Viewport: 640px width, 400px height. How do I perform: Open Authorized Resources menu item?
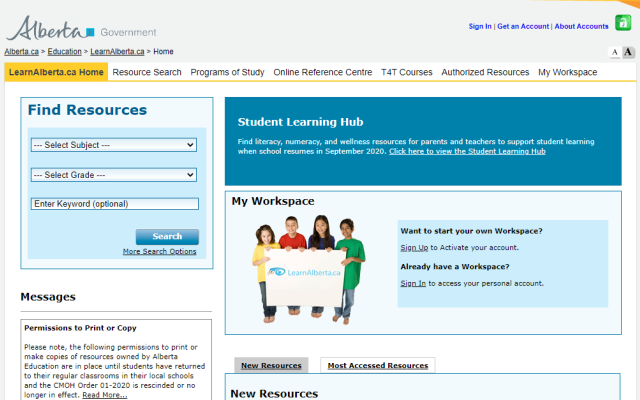point(485,72)
